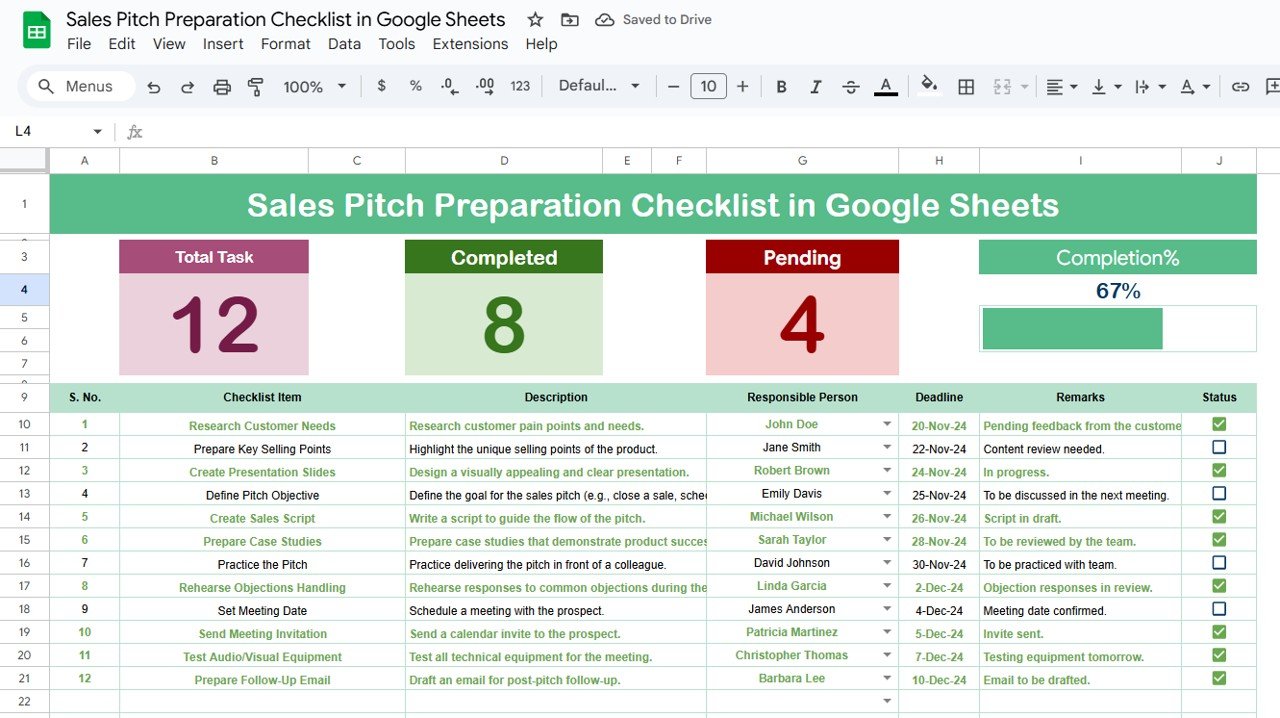Viewport: 1280px width, 718px height.
Task: Open the Format menu
Action: pos(286,44)
